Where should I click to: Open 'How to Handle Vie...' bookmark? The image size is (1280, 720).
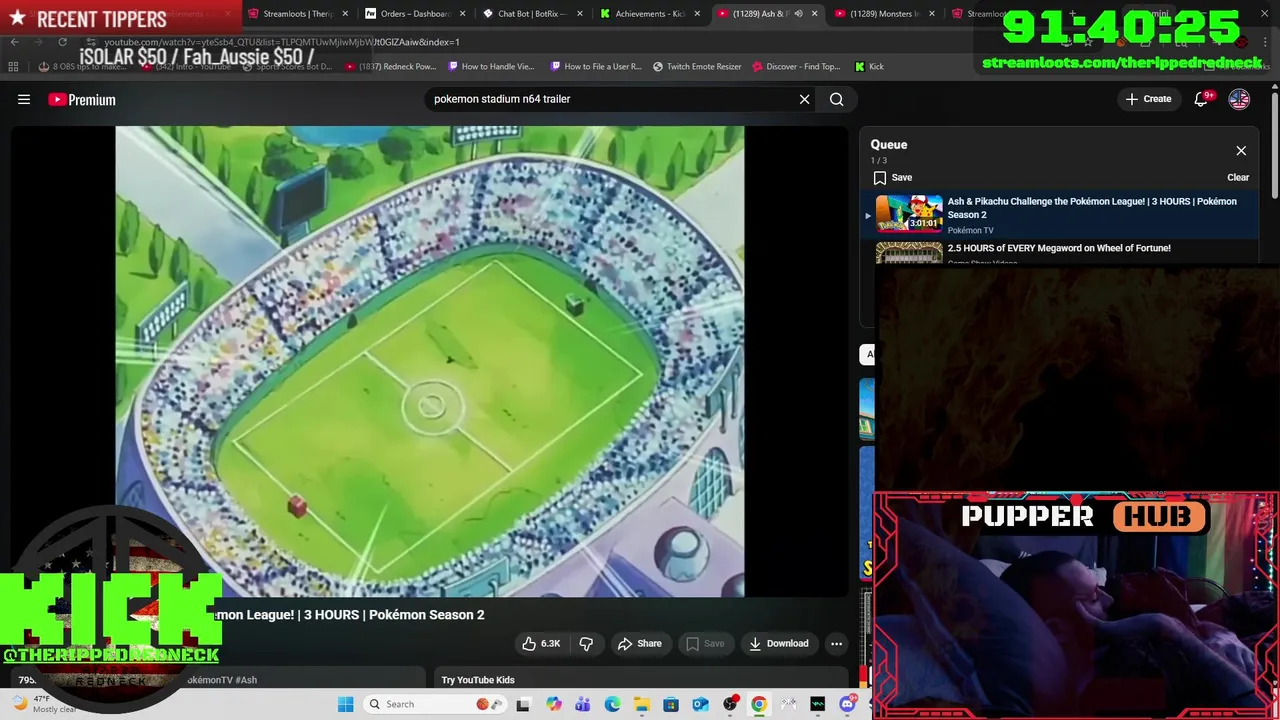tap(491, 67)
